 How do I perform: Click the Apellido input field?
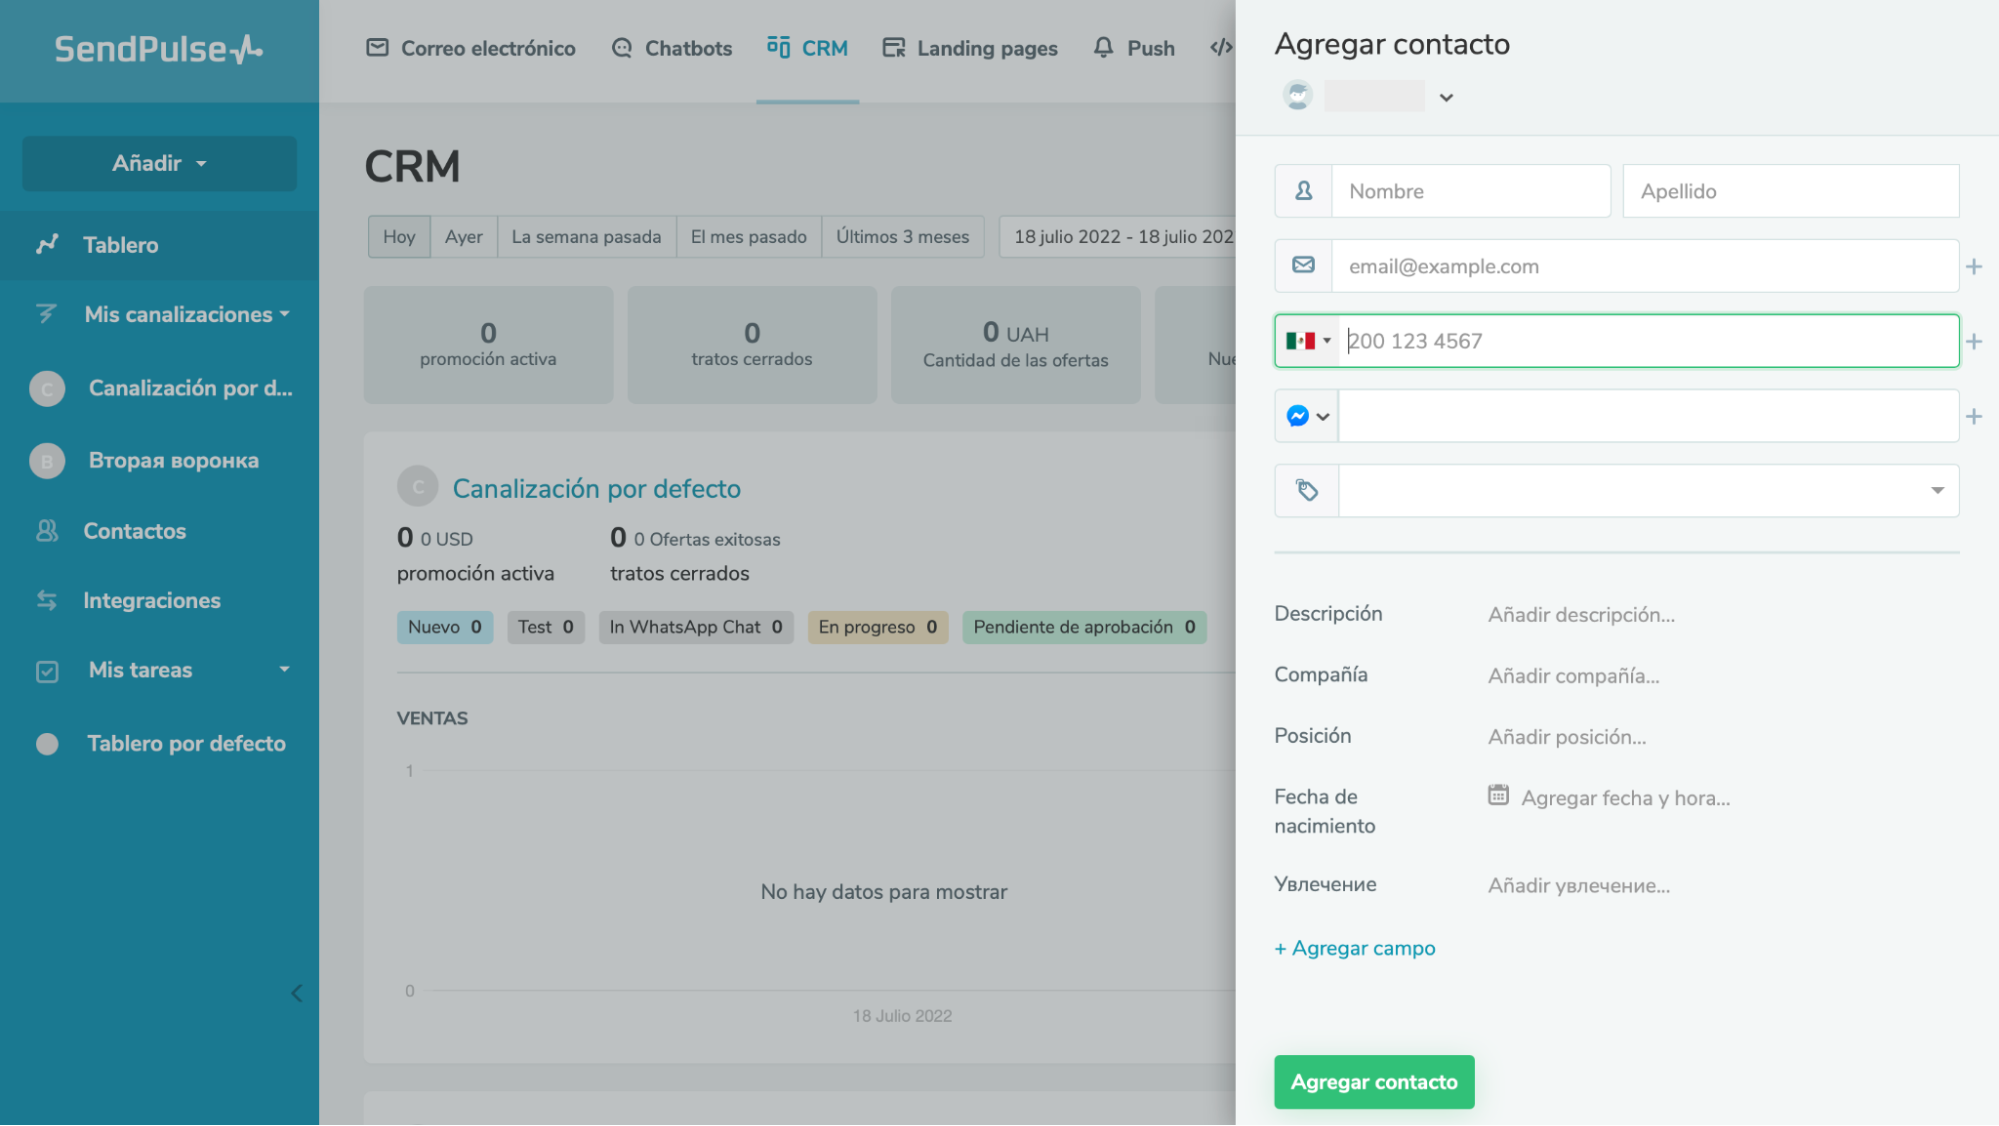[1790, 191]
